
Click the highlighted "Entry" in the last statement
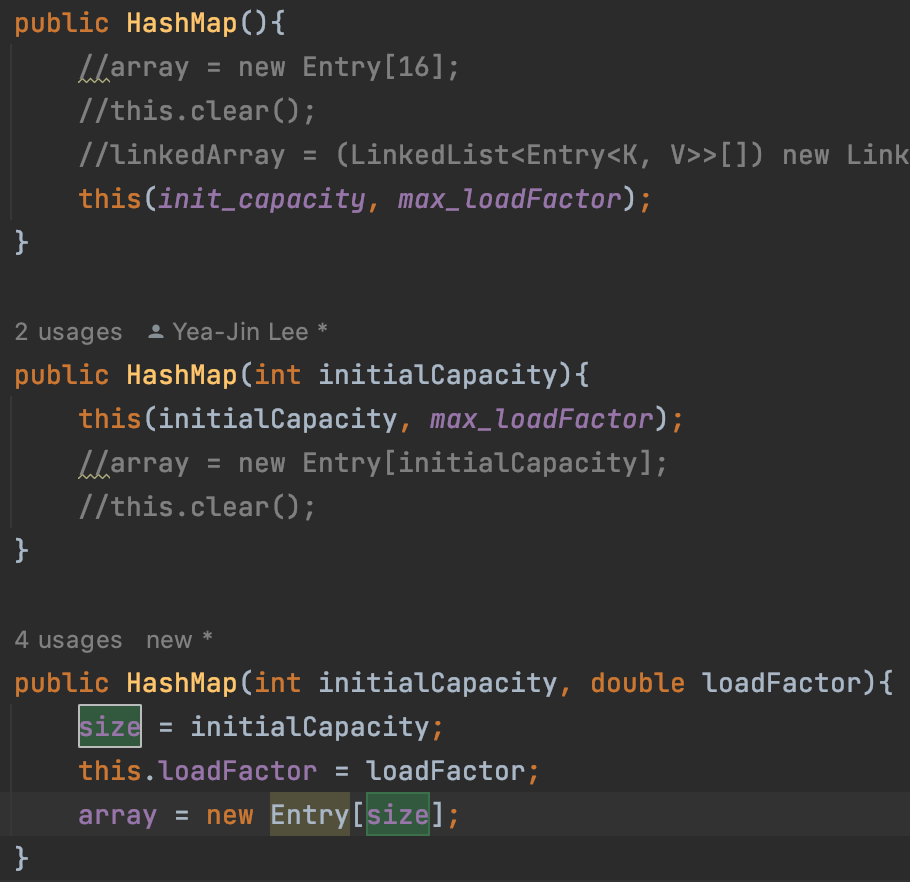pos(309,815)
